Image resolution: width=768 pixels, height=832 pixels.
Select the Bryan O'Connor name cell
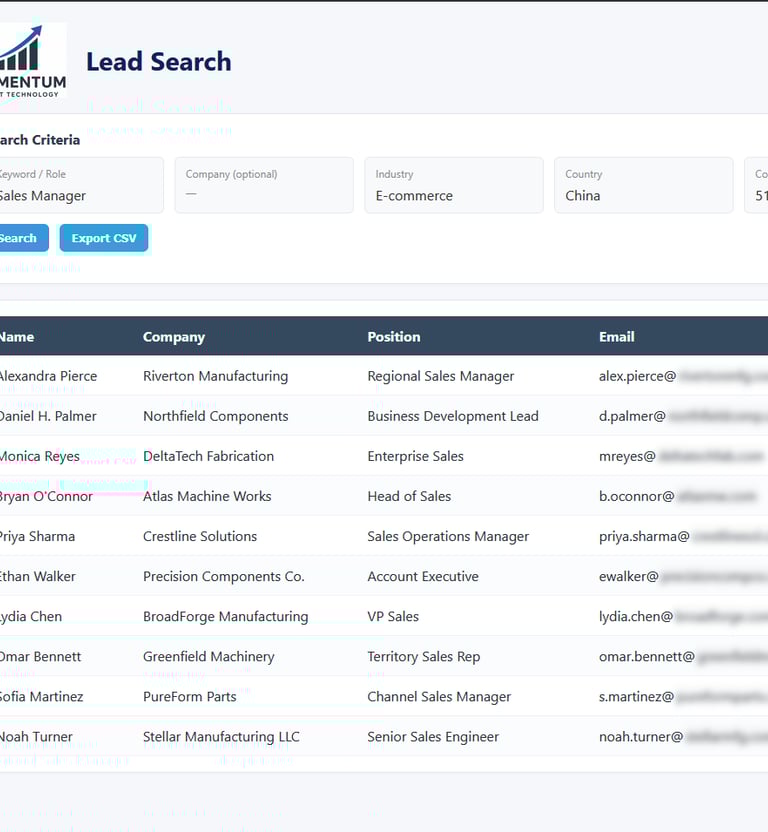(46, 496)
